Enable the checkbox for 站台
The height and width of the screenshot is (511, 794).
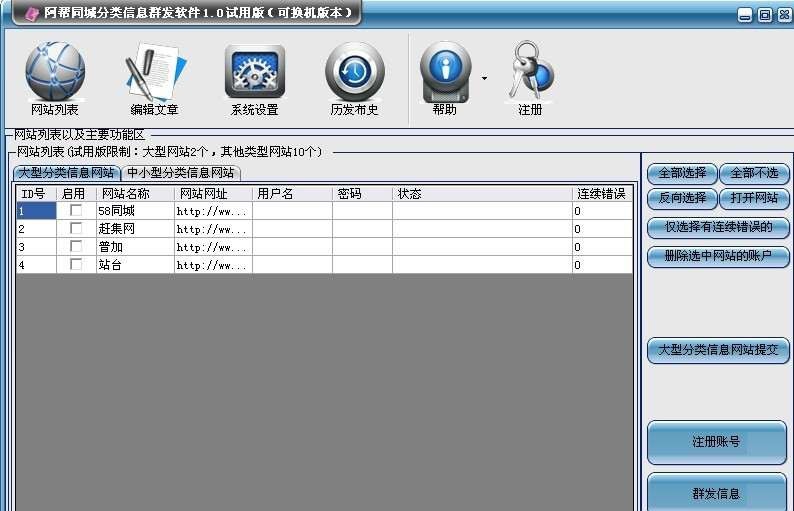pyautogui.click(x=76, y=264)
